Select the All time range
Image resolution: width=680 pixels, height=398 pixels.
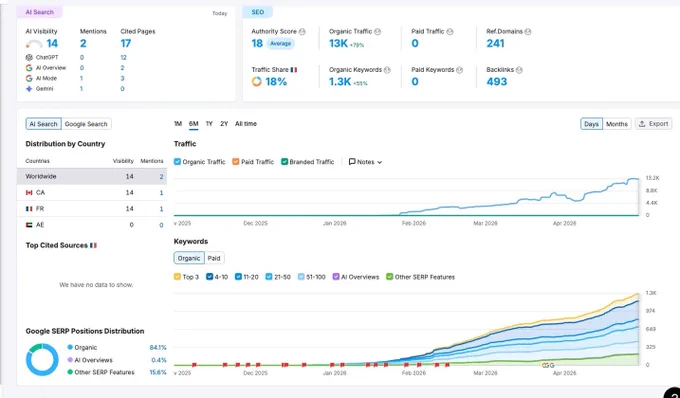tap(246, 124)
